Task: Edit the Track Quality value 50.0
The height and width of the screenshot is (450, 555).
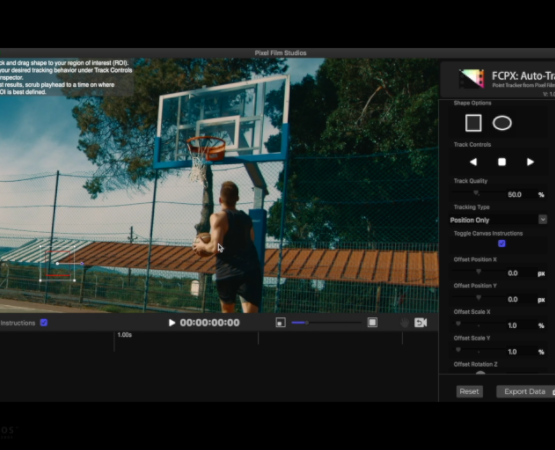Action: tap(514, 195)
